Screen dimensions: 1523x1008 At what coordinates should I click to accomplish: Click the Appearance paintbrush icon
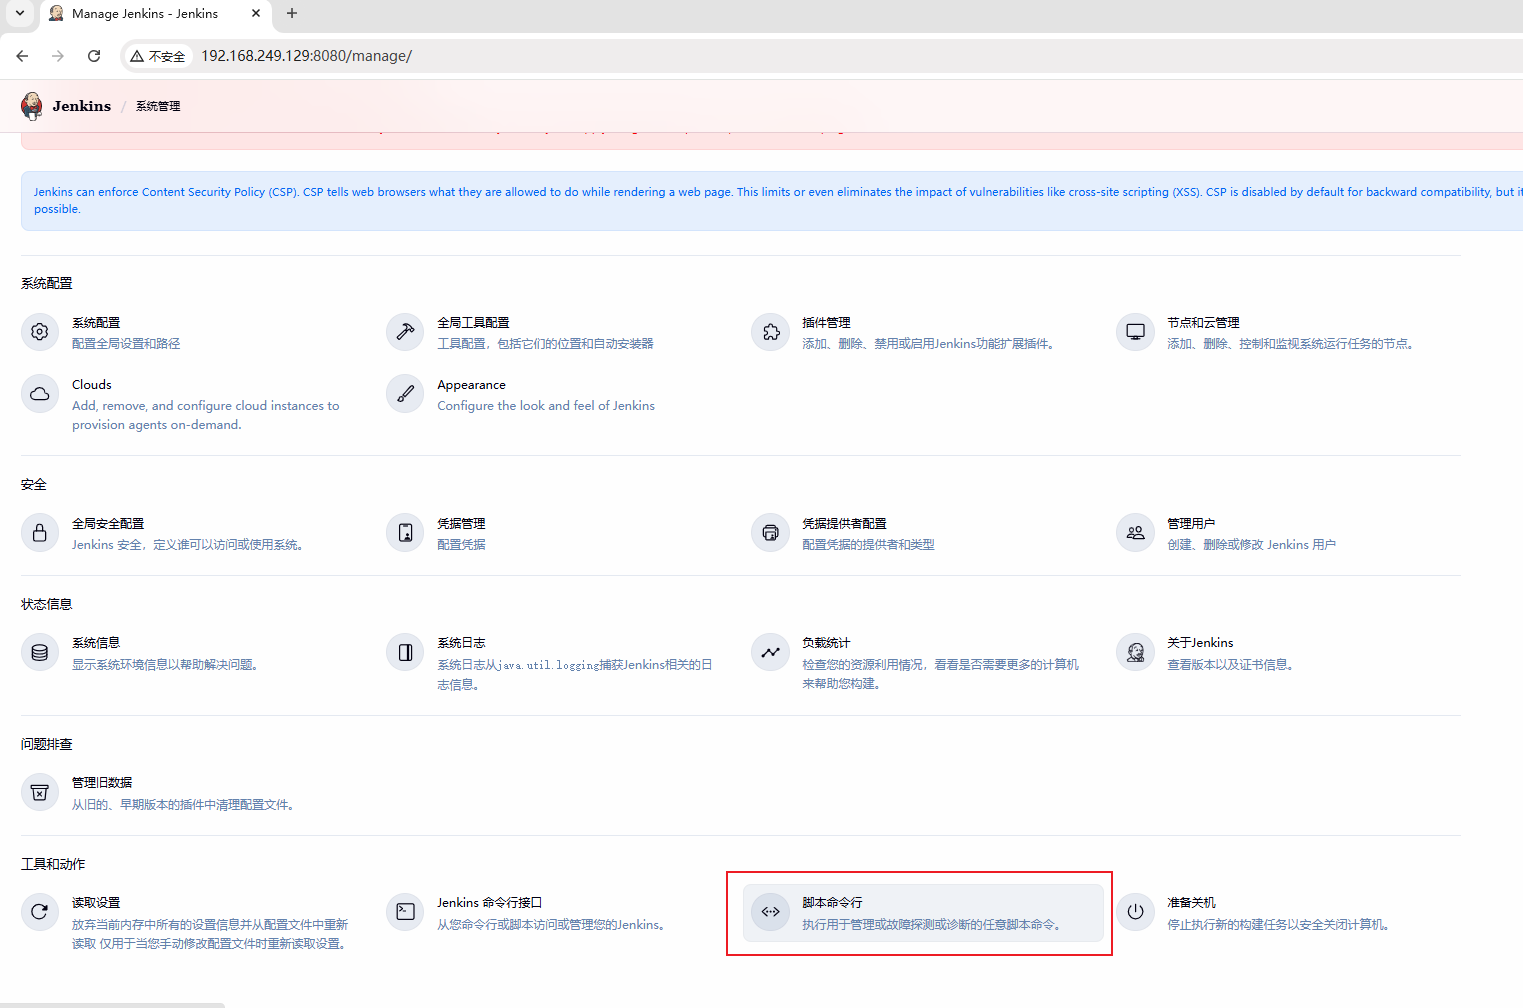point(405,394)
